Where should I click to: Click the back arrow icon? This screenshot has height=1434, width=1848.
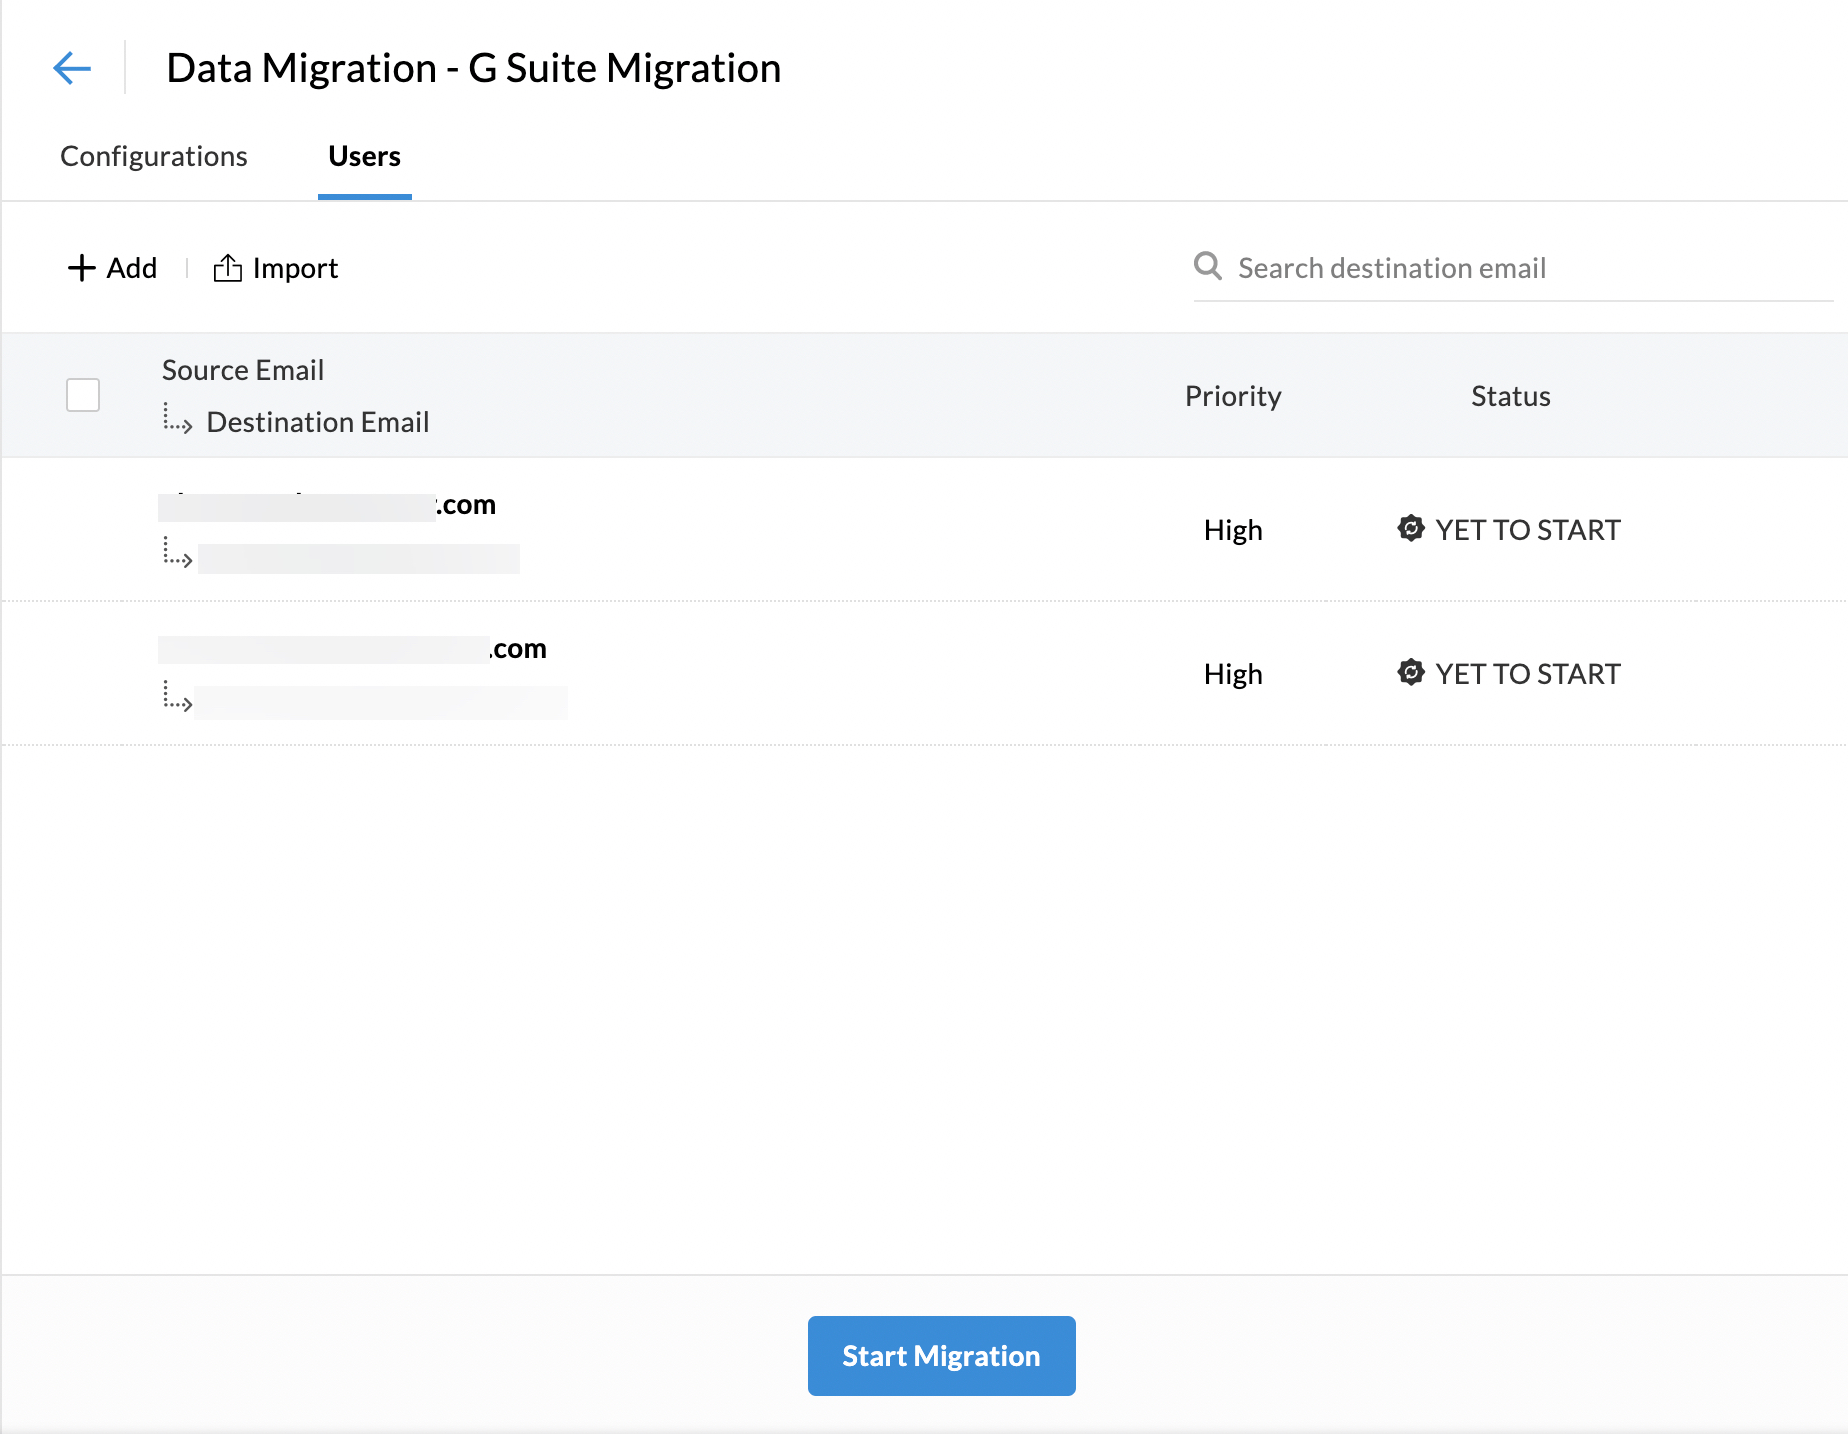click(72, 68)
